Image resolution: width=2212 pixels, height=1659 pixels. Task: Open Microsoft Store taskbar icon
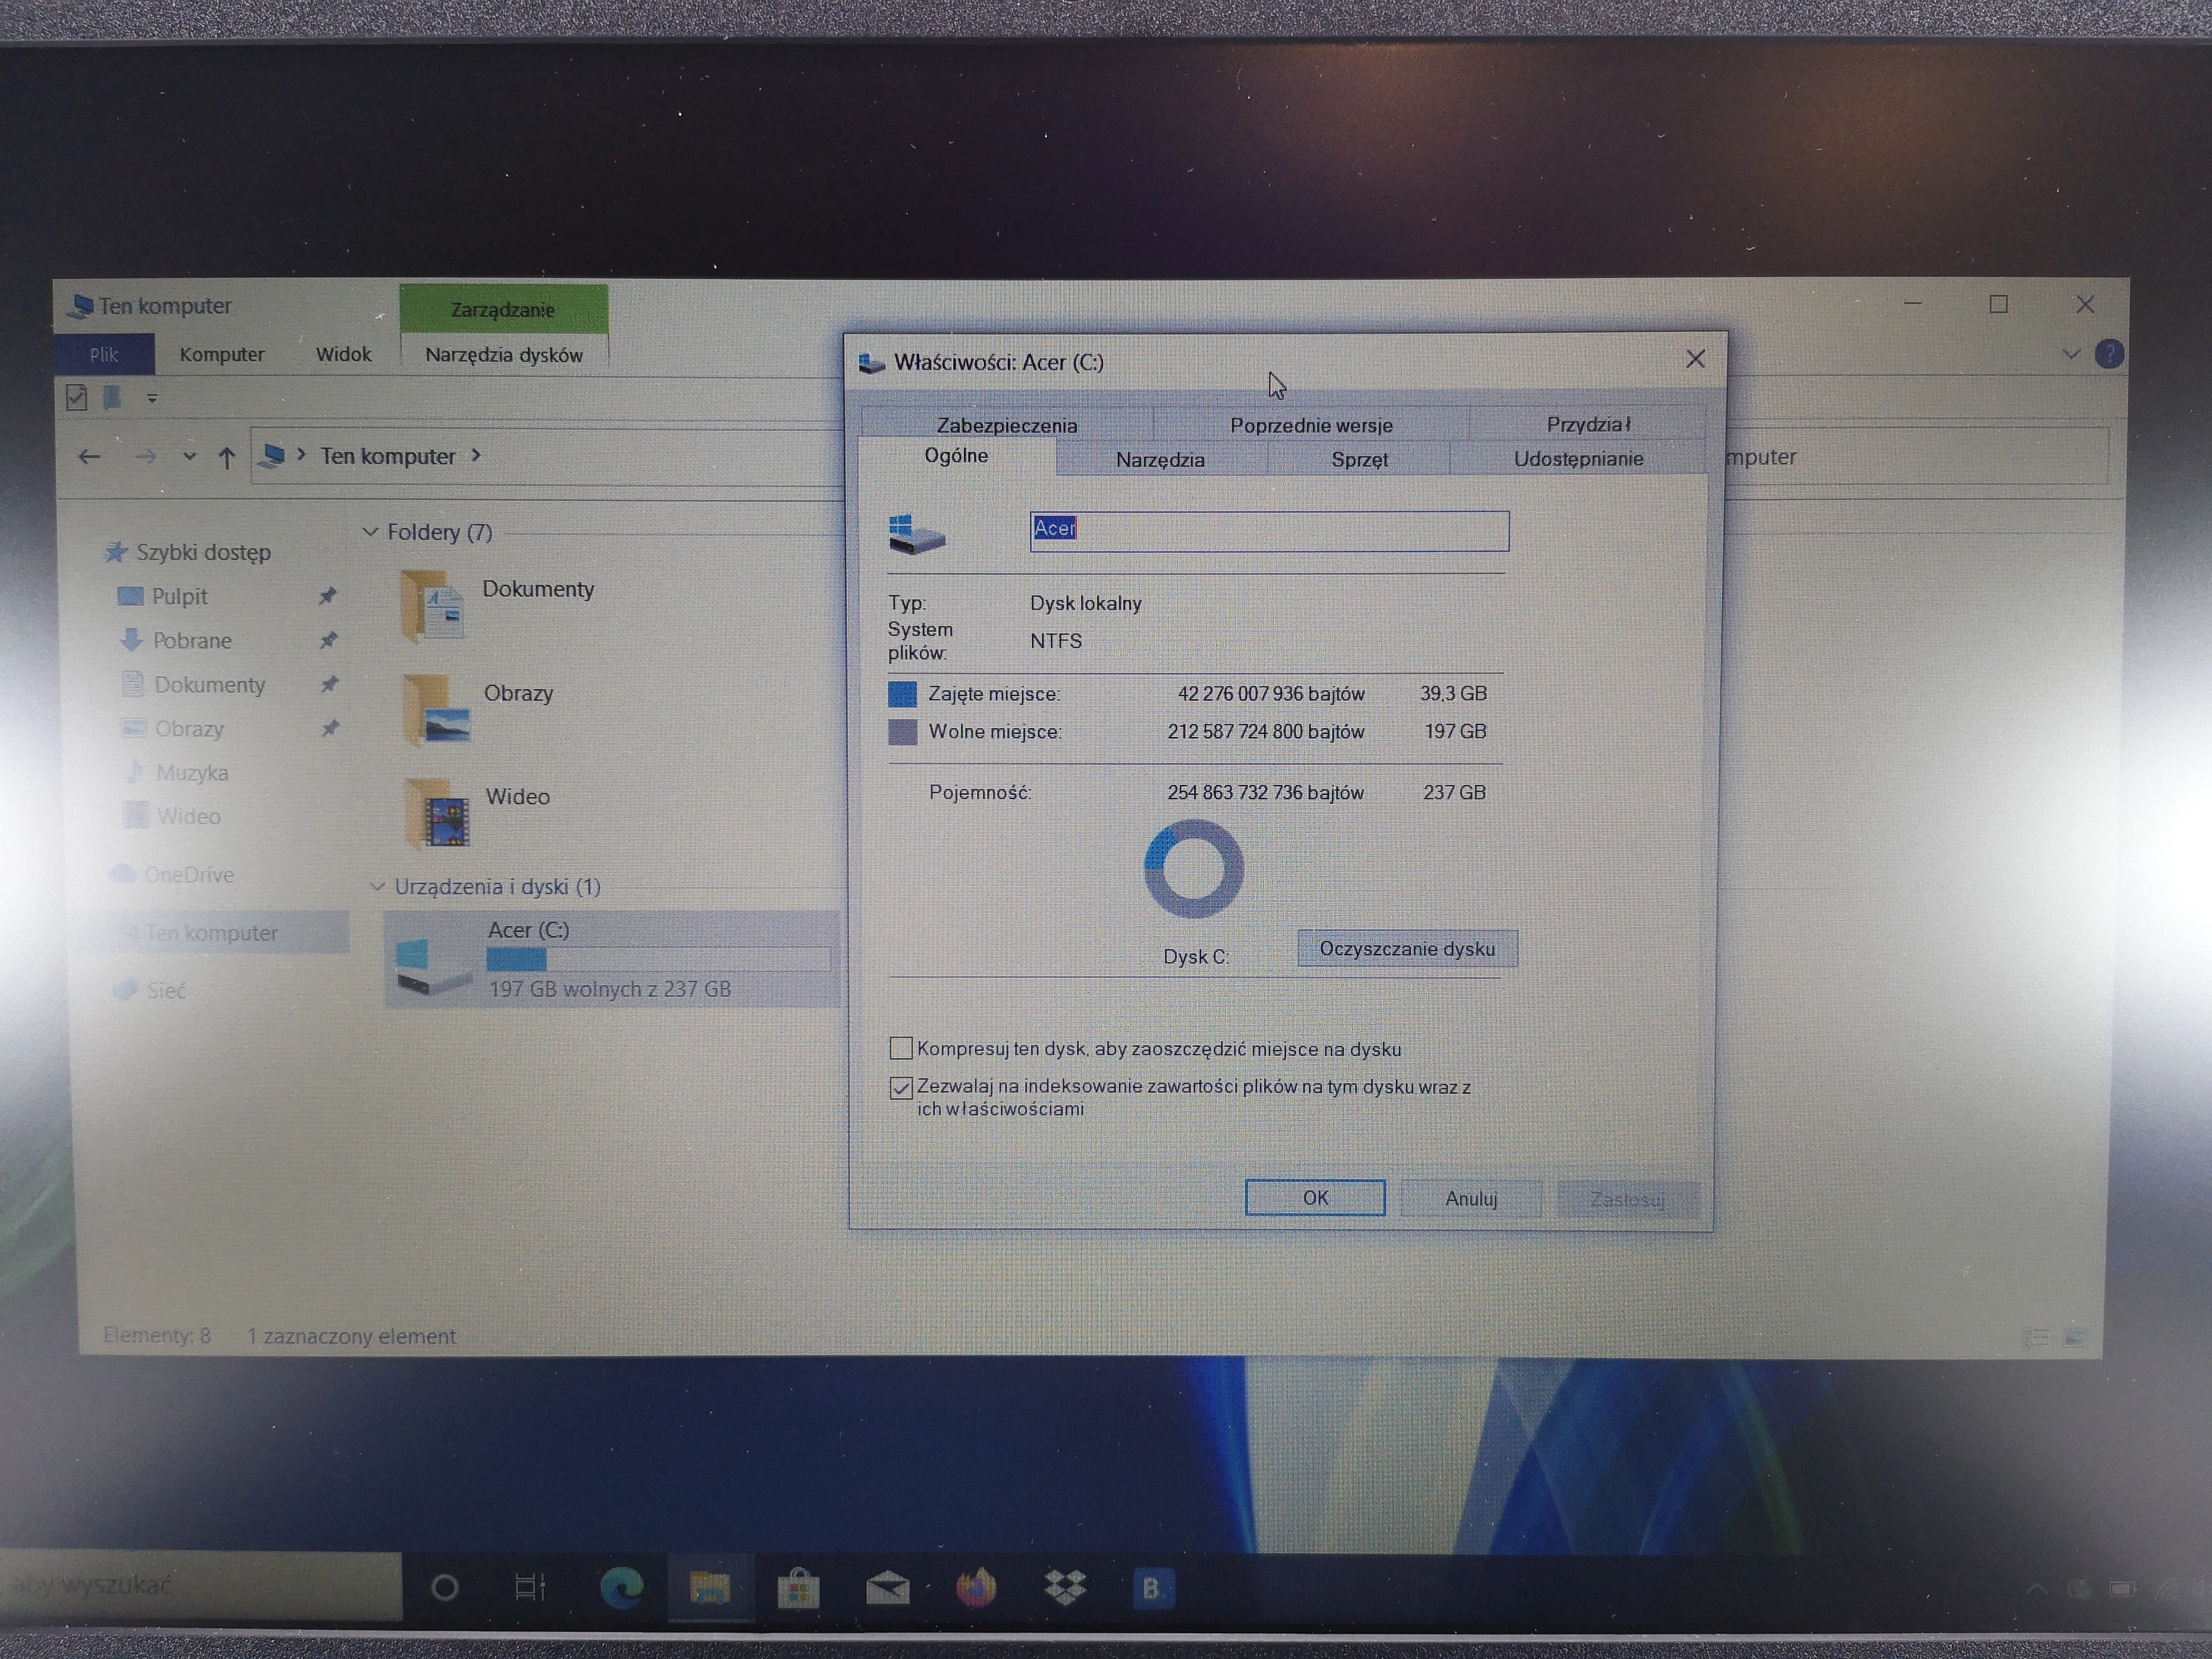798,1588
